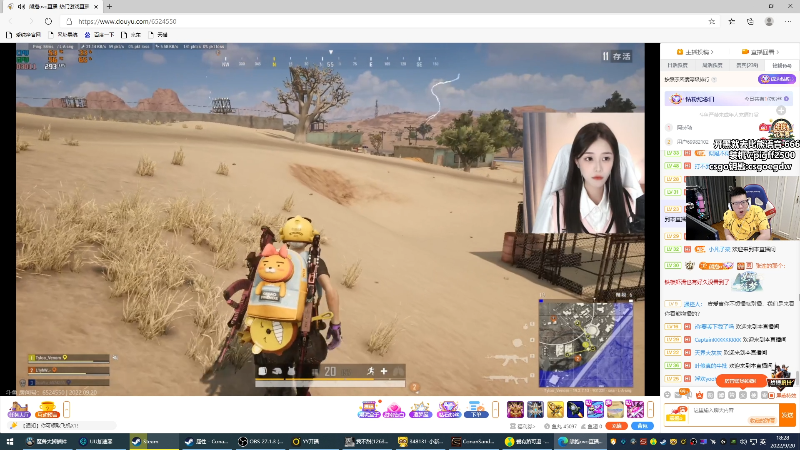Click the grey plus circle in the ranking panel
Image resolution: width=800 pixels, height=450 pixels.
point(781,110)
